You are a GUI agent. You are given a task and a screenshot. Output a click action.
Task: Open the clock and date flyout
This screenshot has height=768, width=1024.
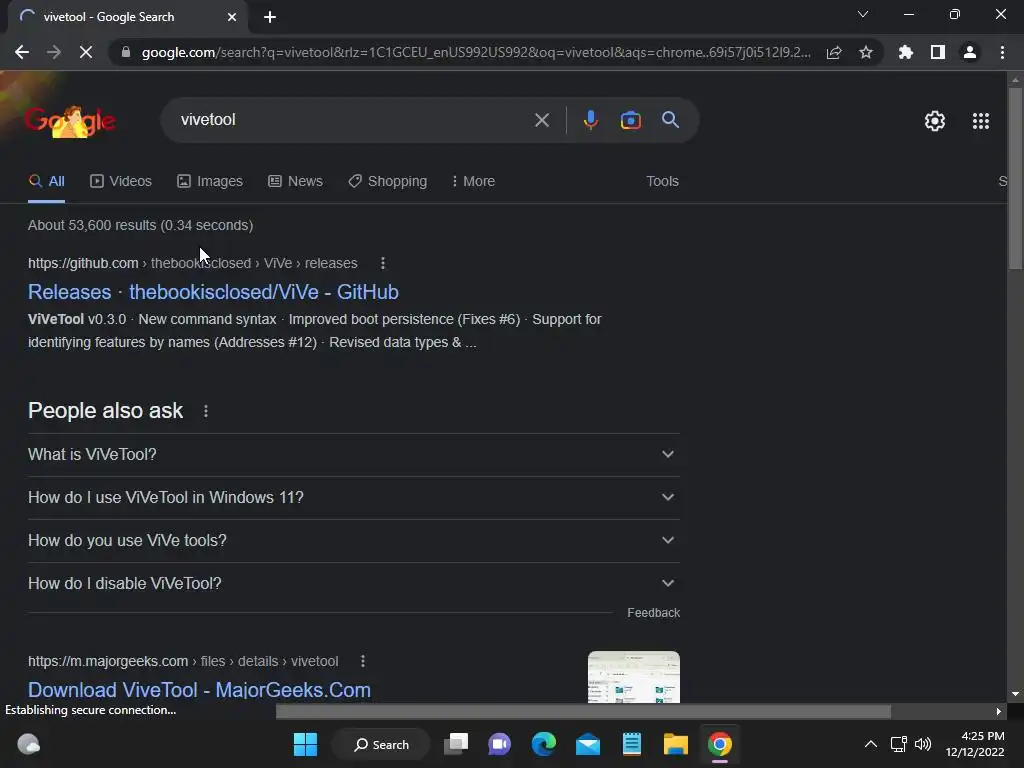tap(975, 744)
